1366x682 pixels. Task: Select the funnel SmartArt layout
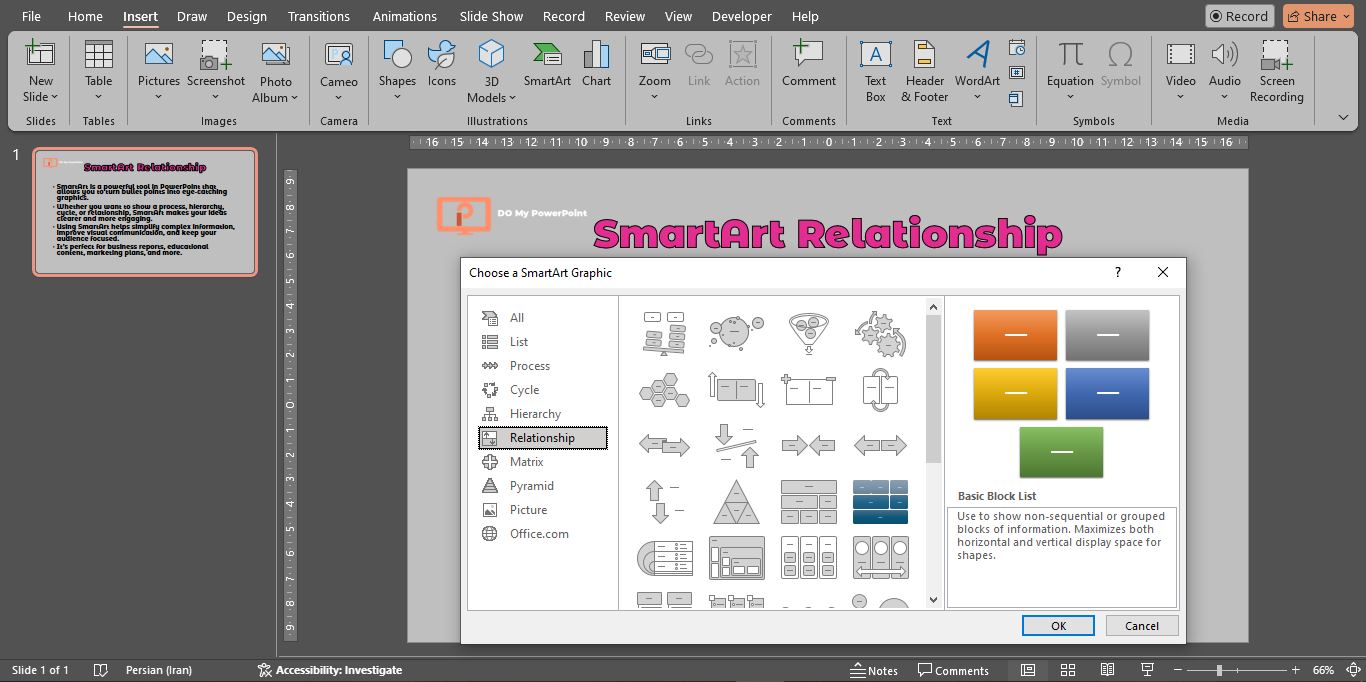[808, 333]
